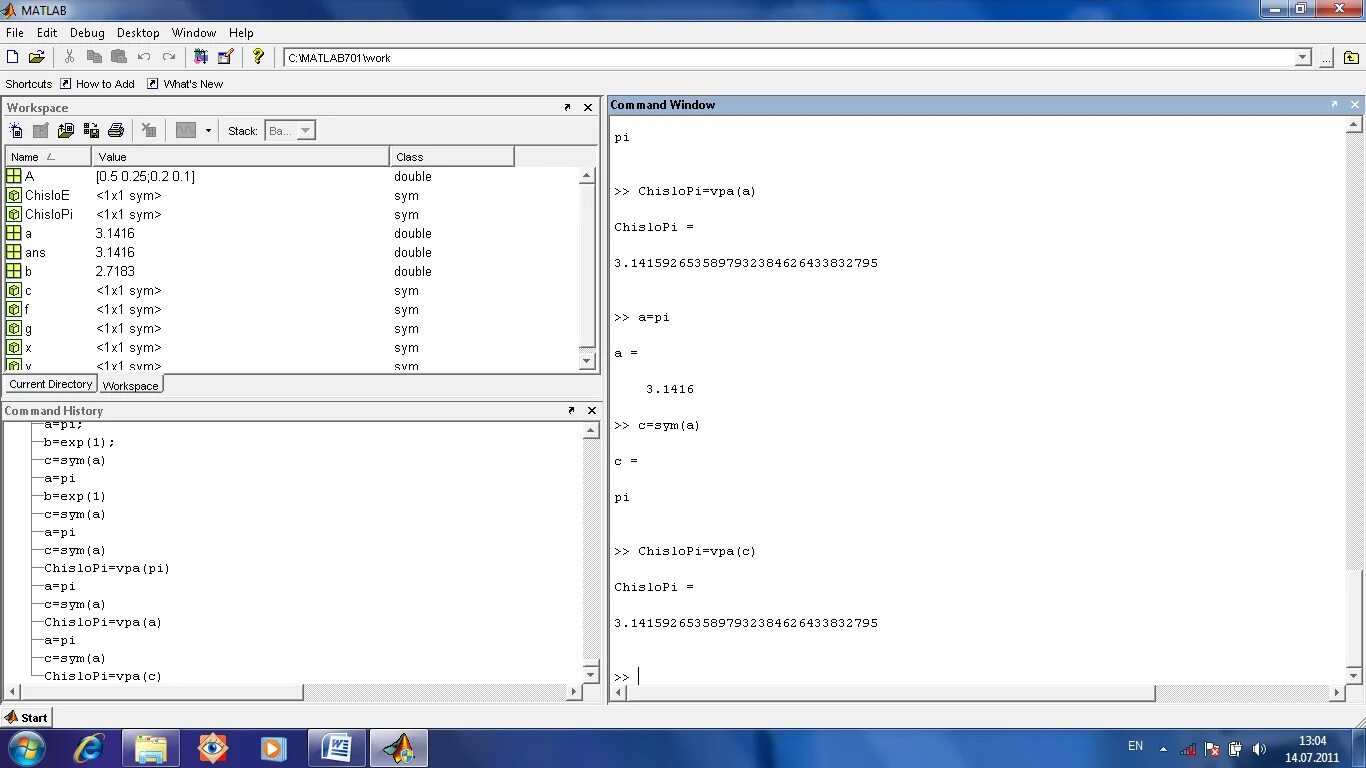1366x768 pixels.
Task: Sort workspace by Name column header
Action: pos(48,157)
